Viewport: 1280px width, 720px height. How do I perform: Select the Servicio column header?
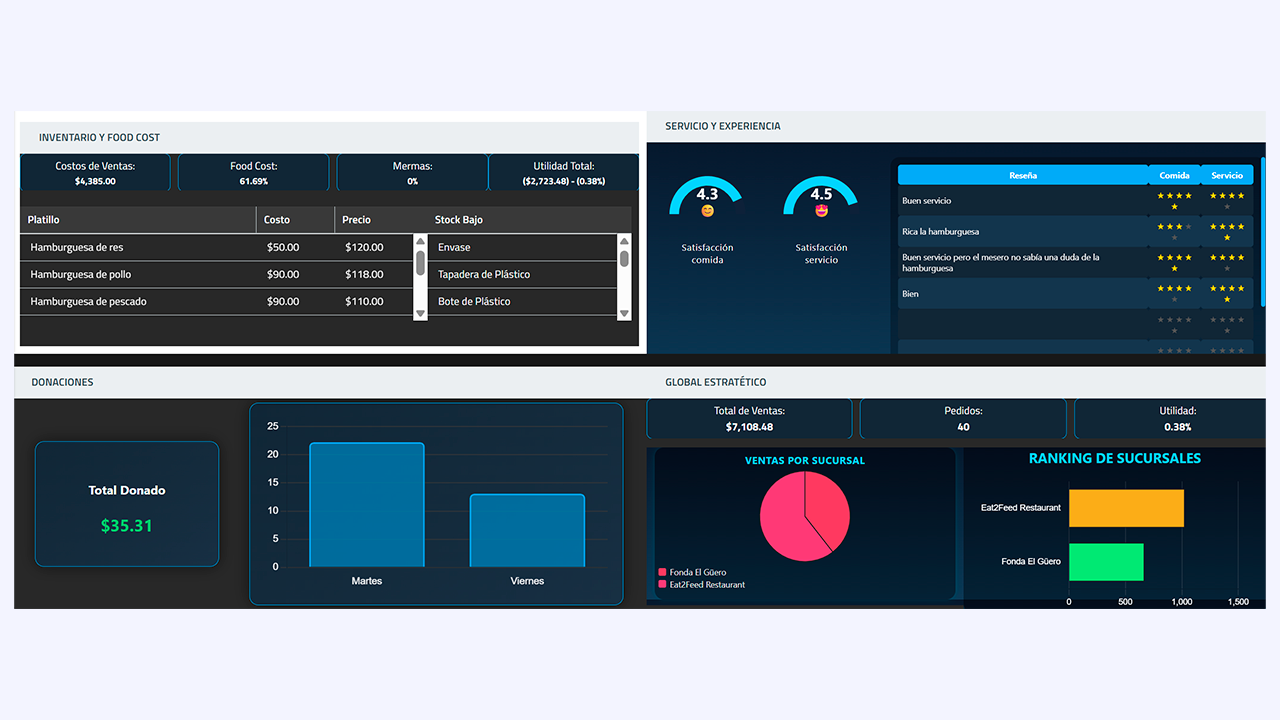pyautogui.click(x=1227, y=175)
